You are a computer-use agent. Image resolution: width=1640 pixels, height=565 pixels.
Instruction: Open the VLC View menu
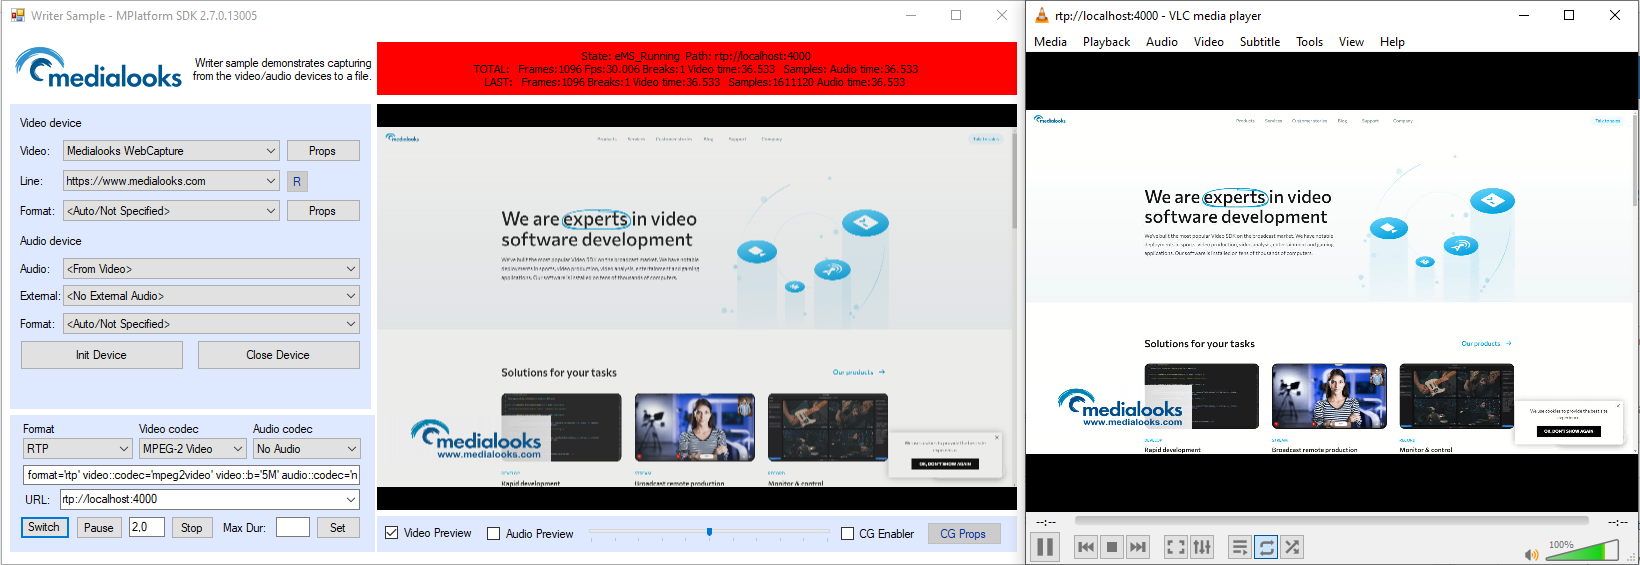point(1351,42)
